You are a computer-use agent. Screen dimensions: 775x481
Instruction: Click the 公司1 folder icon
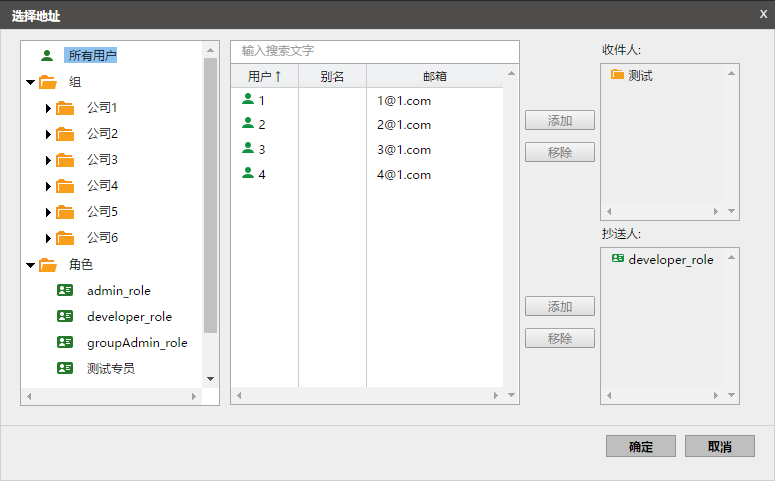(x=66, y=108)
